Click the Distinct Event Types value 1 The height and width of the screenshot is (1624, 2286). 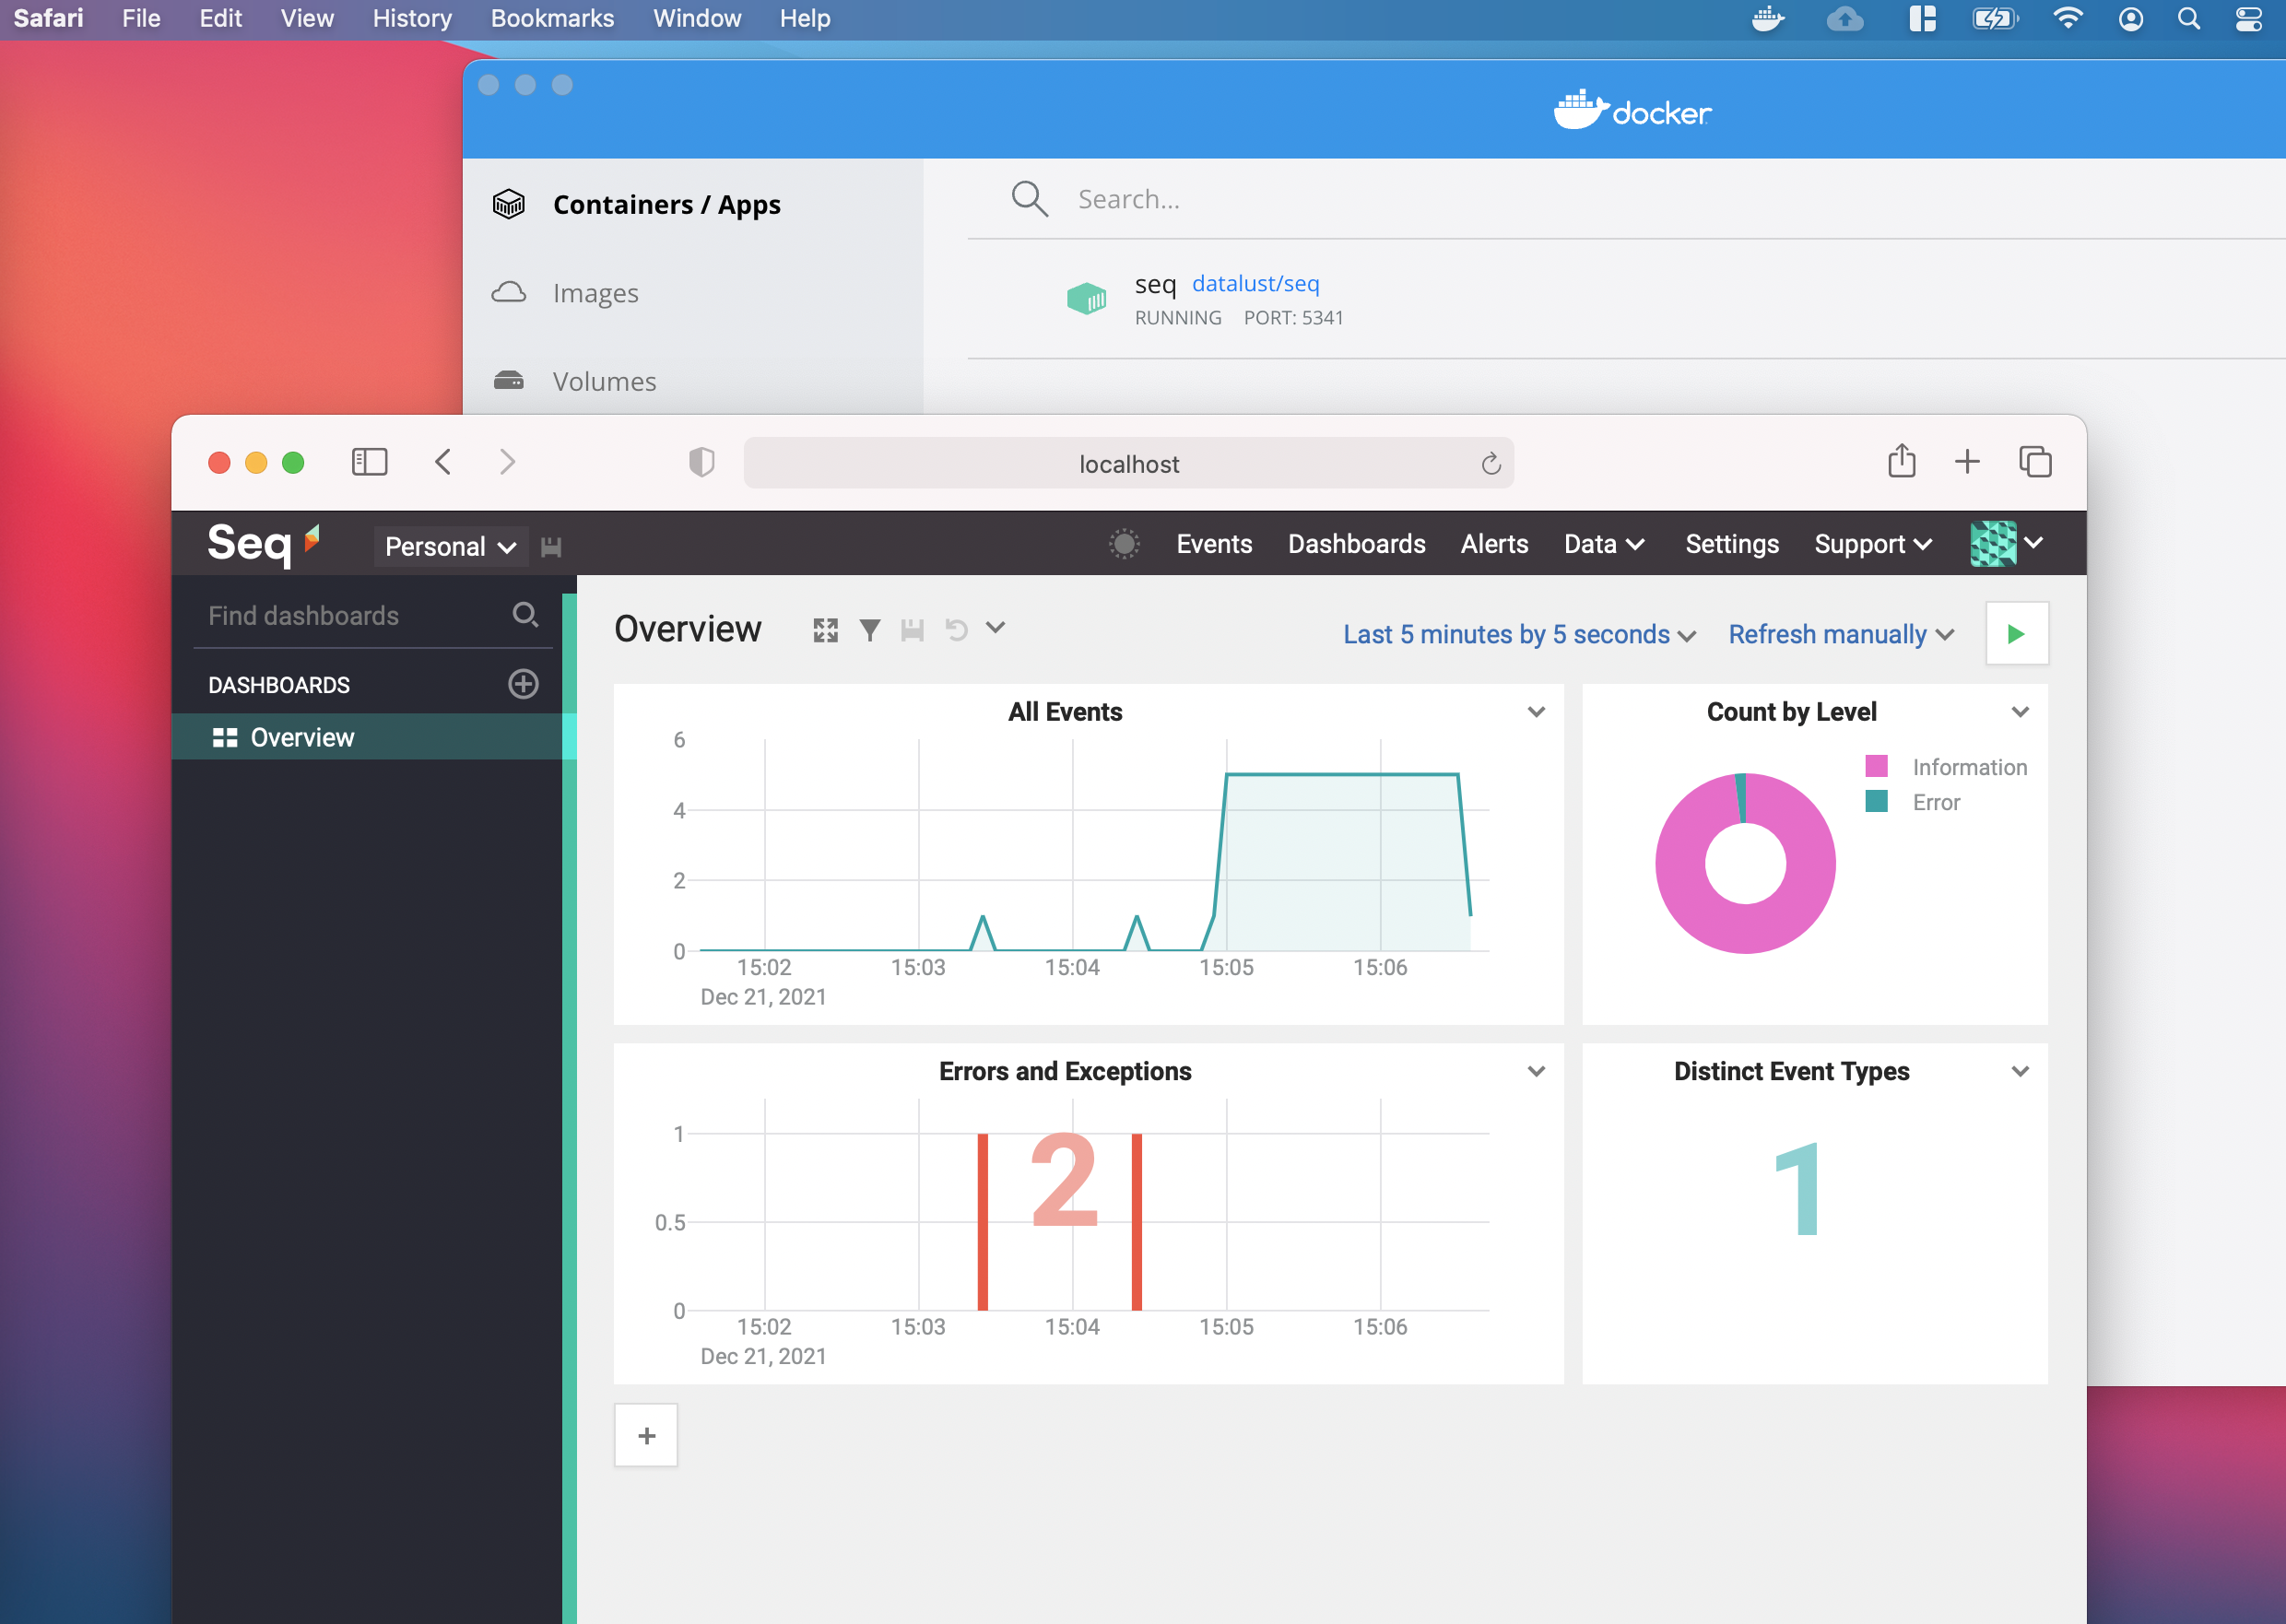1797,1190
